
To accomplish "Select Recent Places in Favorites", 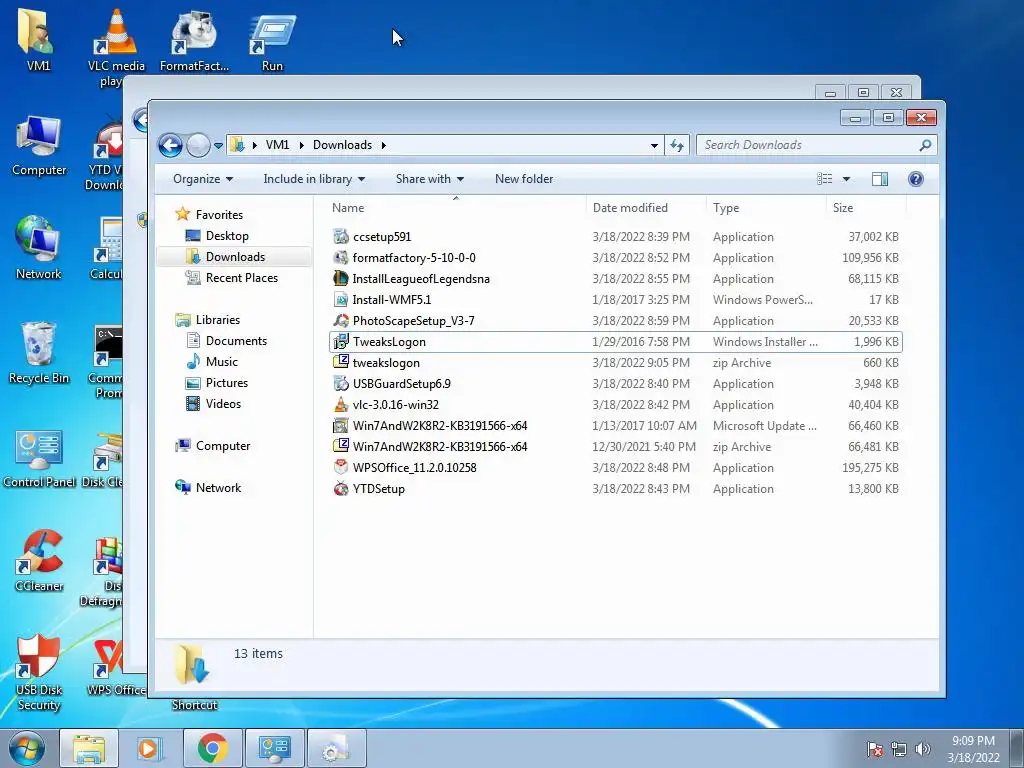I will [231, 278].
